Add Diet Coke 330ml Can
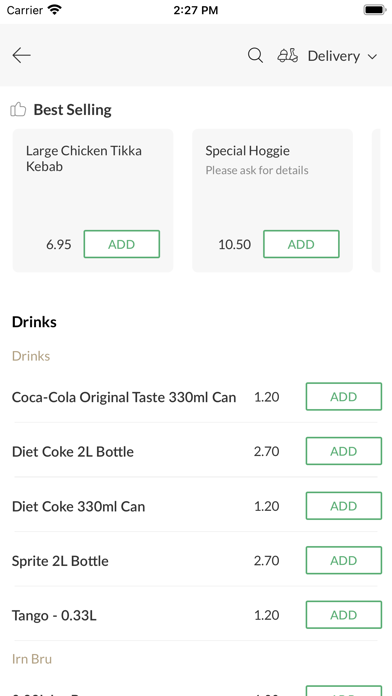392x696 pixels. coord(344,506)
